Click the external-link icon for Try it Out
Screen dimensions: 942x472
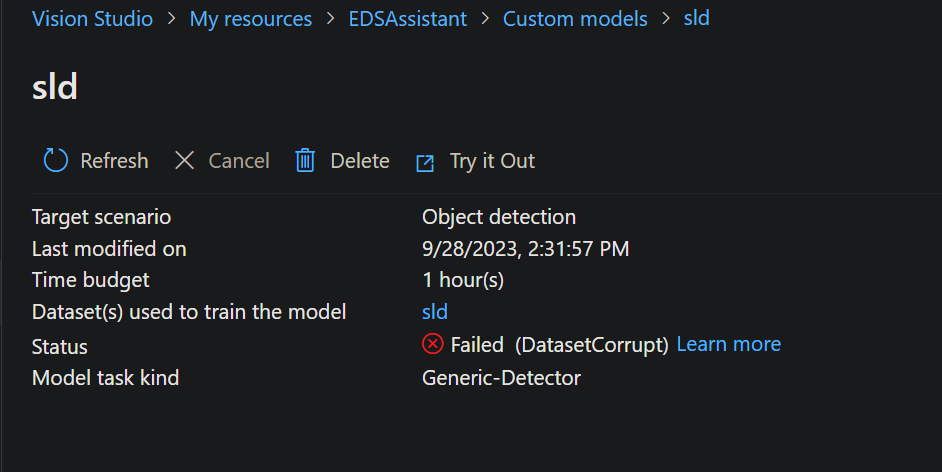(x=425, y=163)
